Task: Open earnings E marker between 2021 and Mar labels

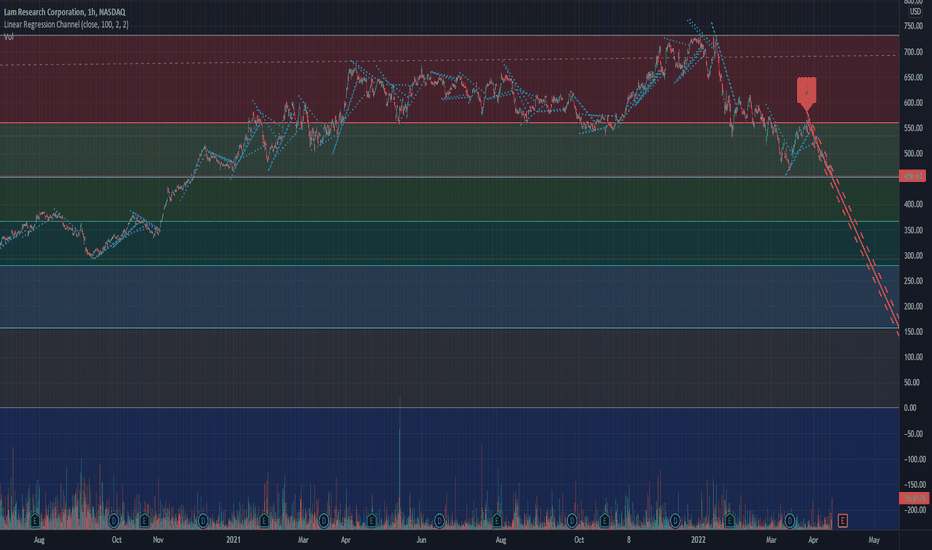Action: [264, 521]
